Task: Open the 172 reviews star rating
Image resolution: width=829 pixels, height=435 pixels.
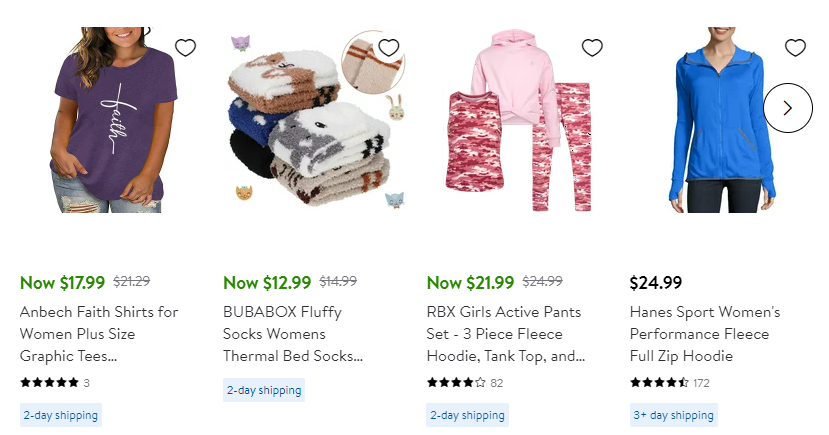Action: [660, 382]
